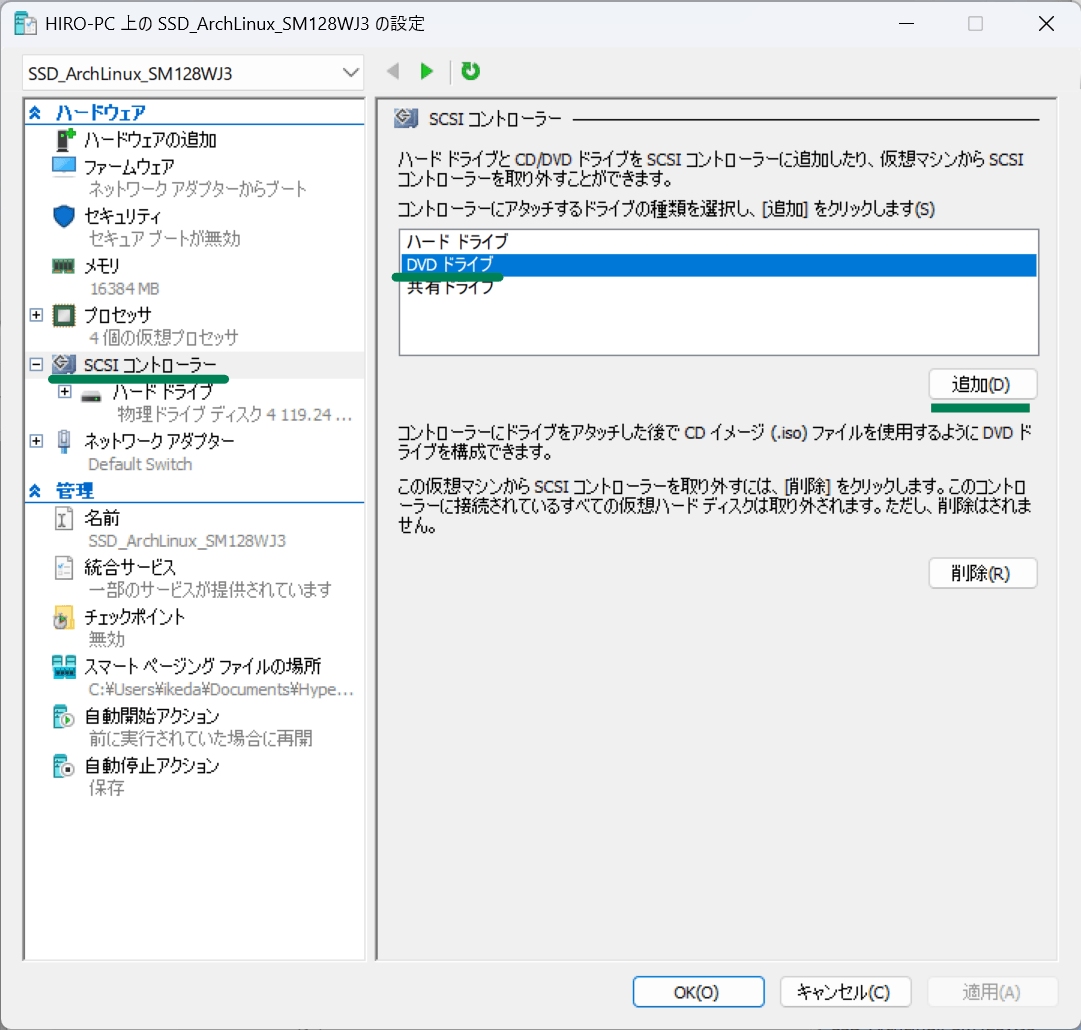Click the green start arrow toolbar icon

(427, 71)
